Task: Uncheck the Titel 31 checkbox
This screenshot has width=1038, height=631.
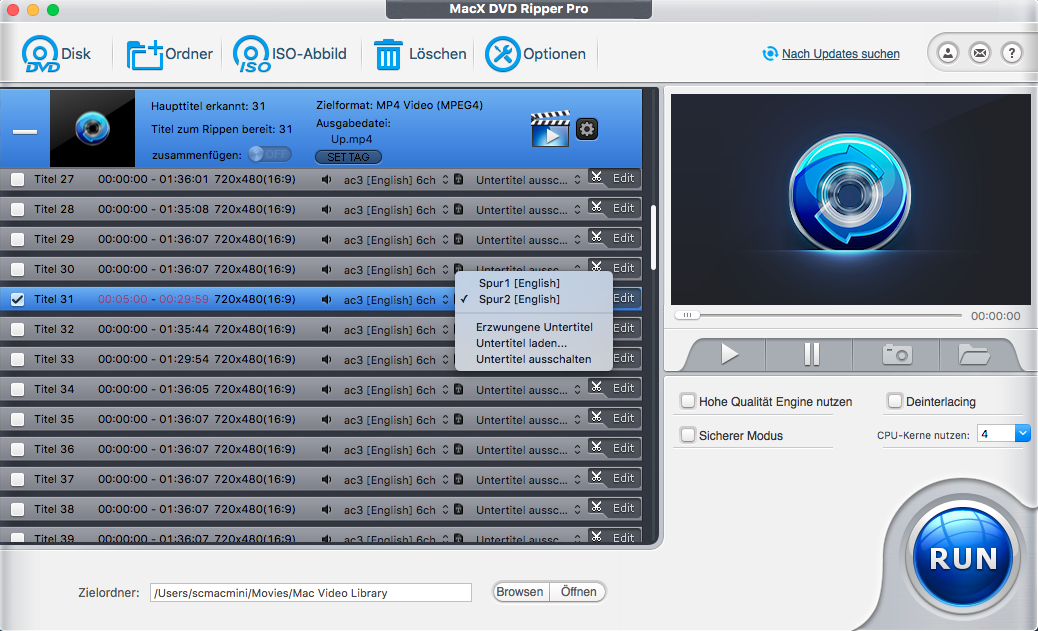Action: (18, 299)
